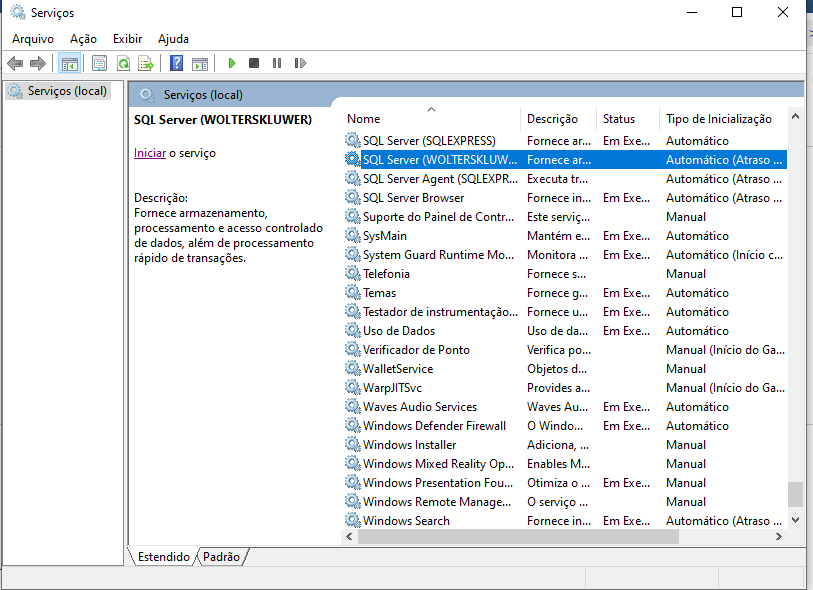Refresh the services list via toolbar
The width and height of the screenshot is (813, 590).
click(123, 63)
